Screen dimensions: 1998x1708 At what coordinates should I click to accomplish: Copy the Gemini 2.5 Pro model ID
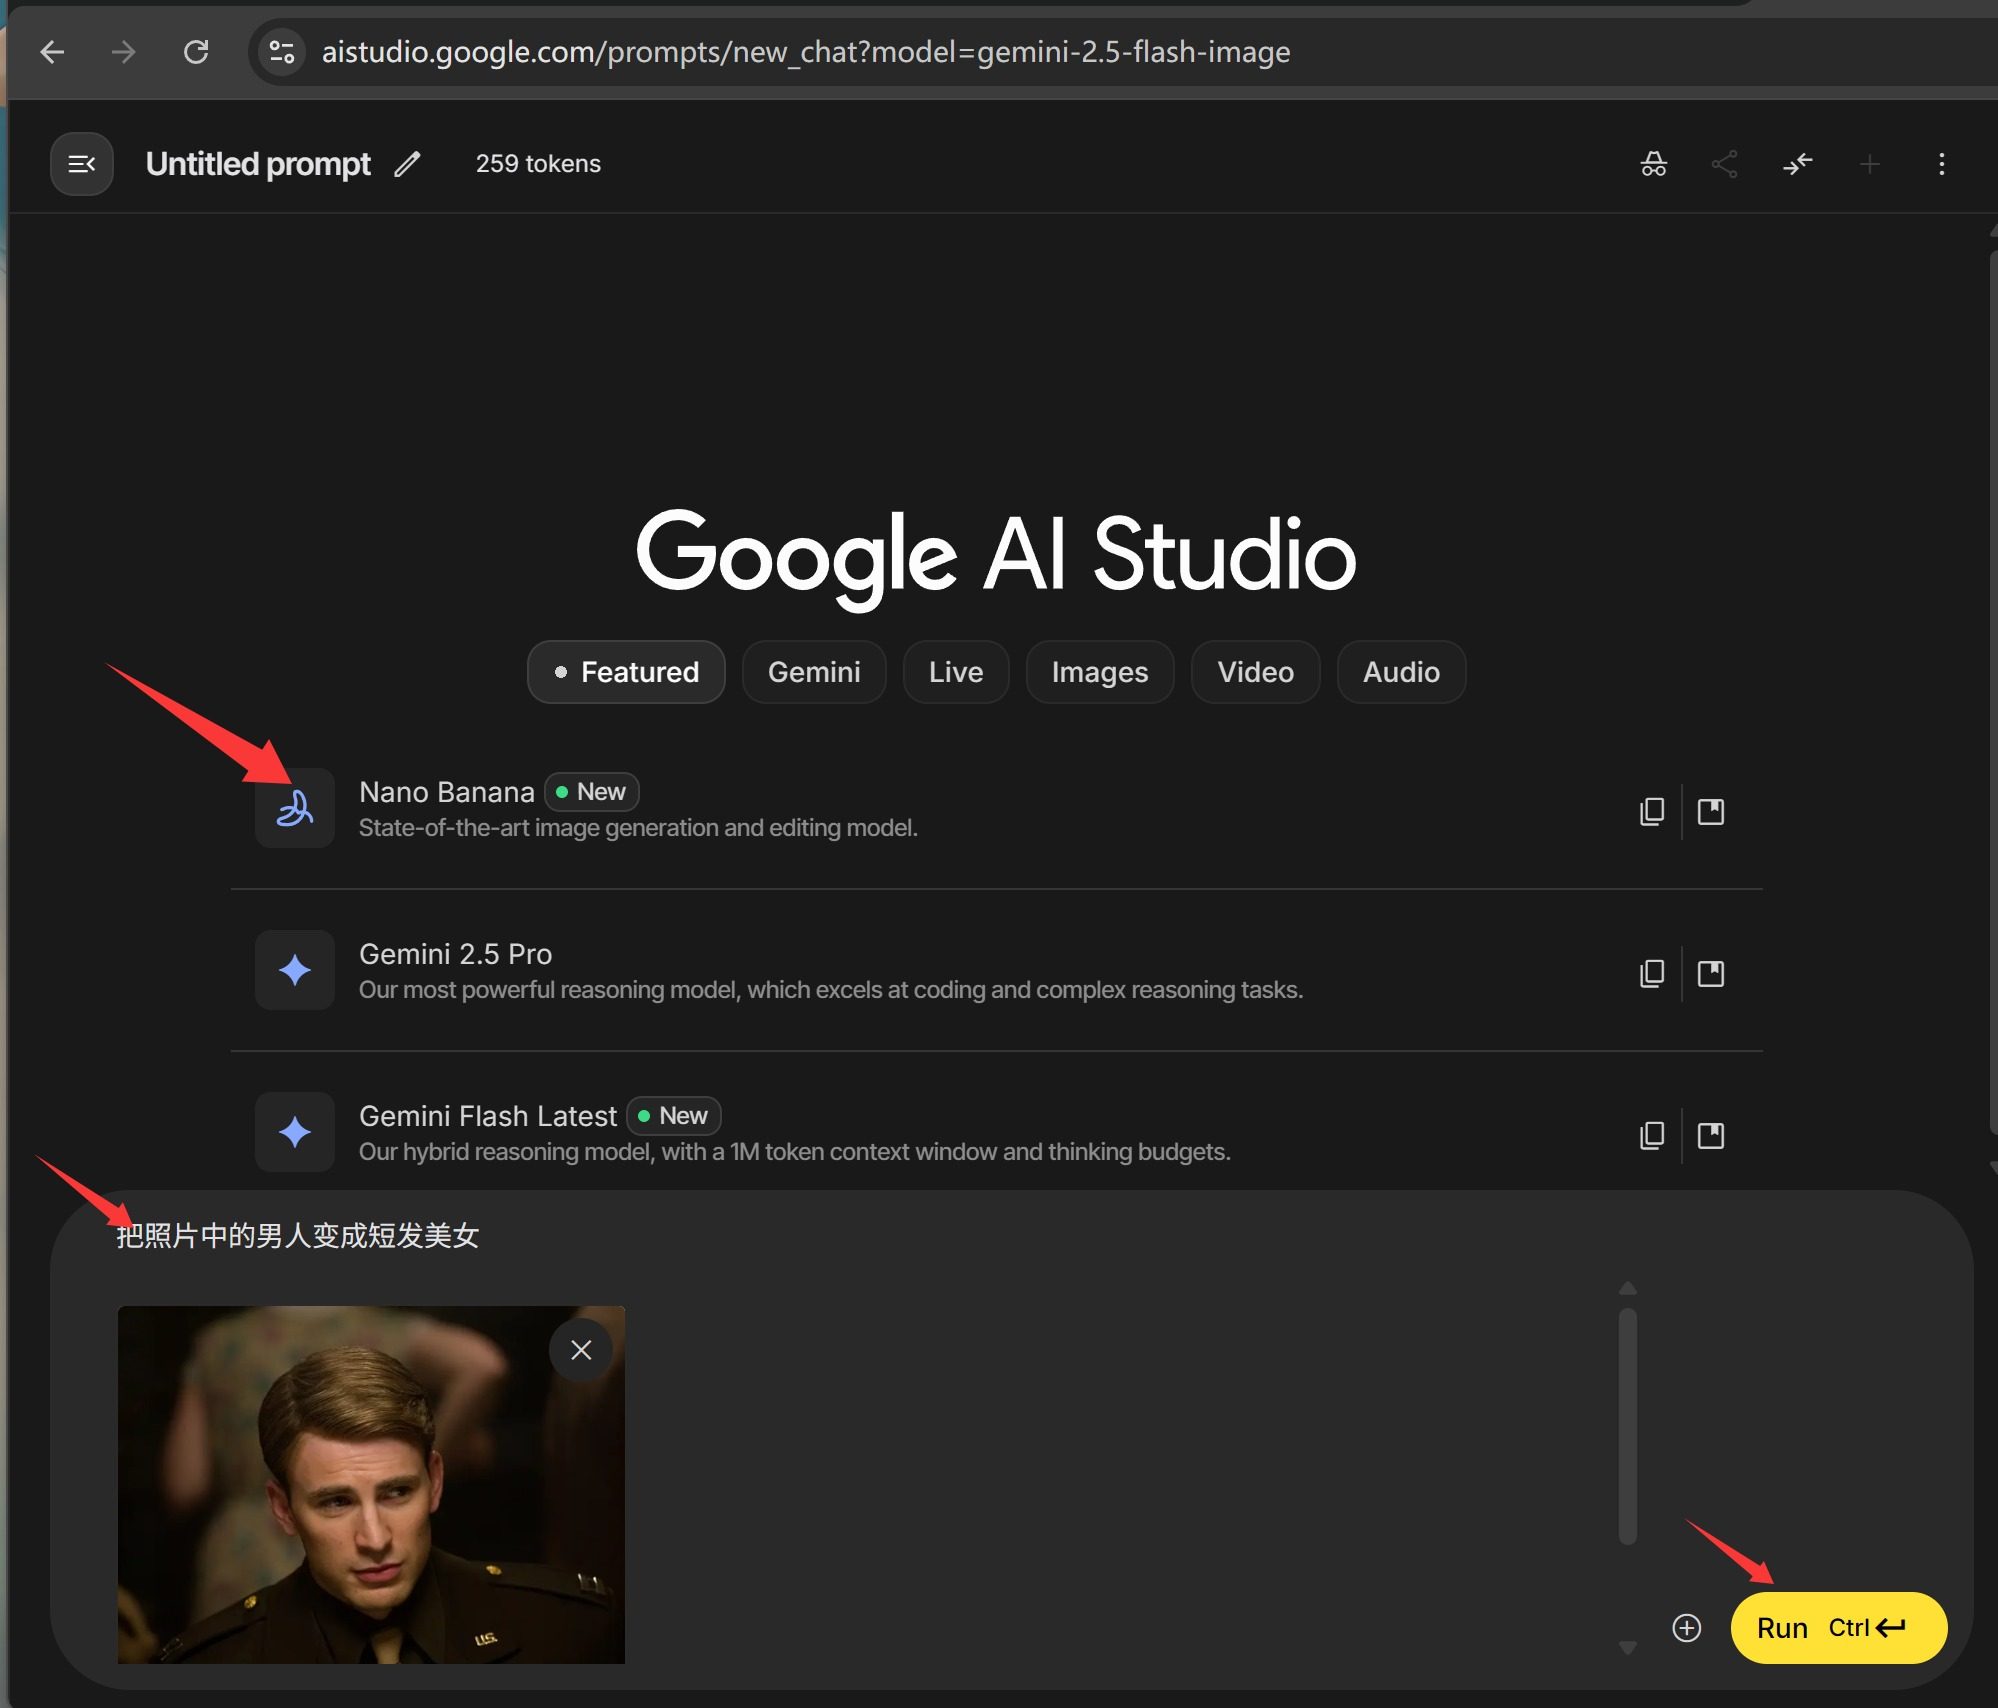(1652, 973)
